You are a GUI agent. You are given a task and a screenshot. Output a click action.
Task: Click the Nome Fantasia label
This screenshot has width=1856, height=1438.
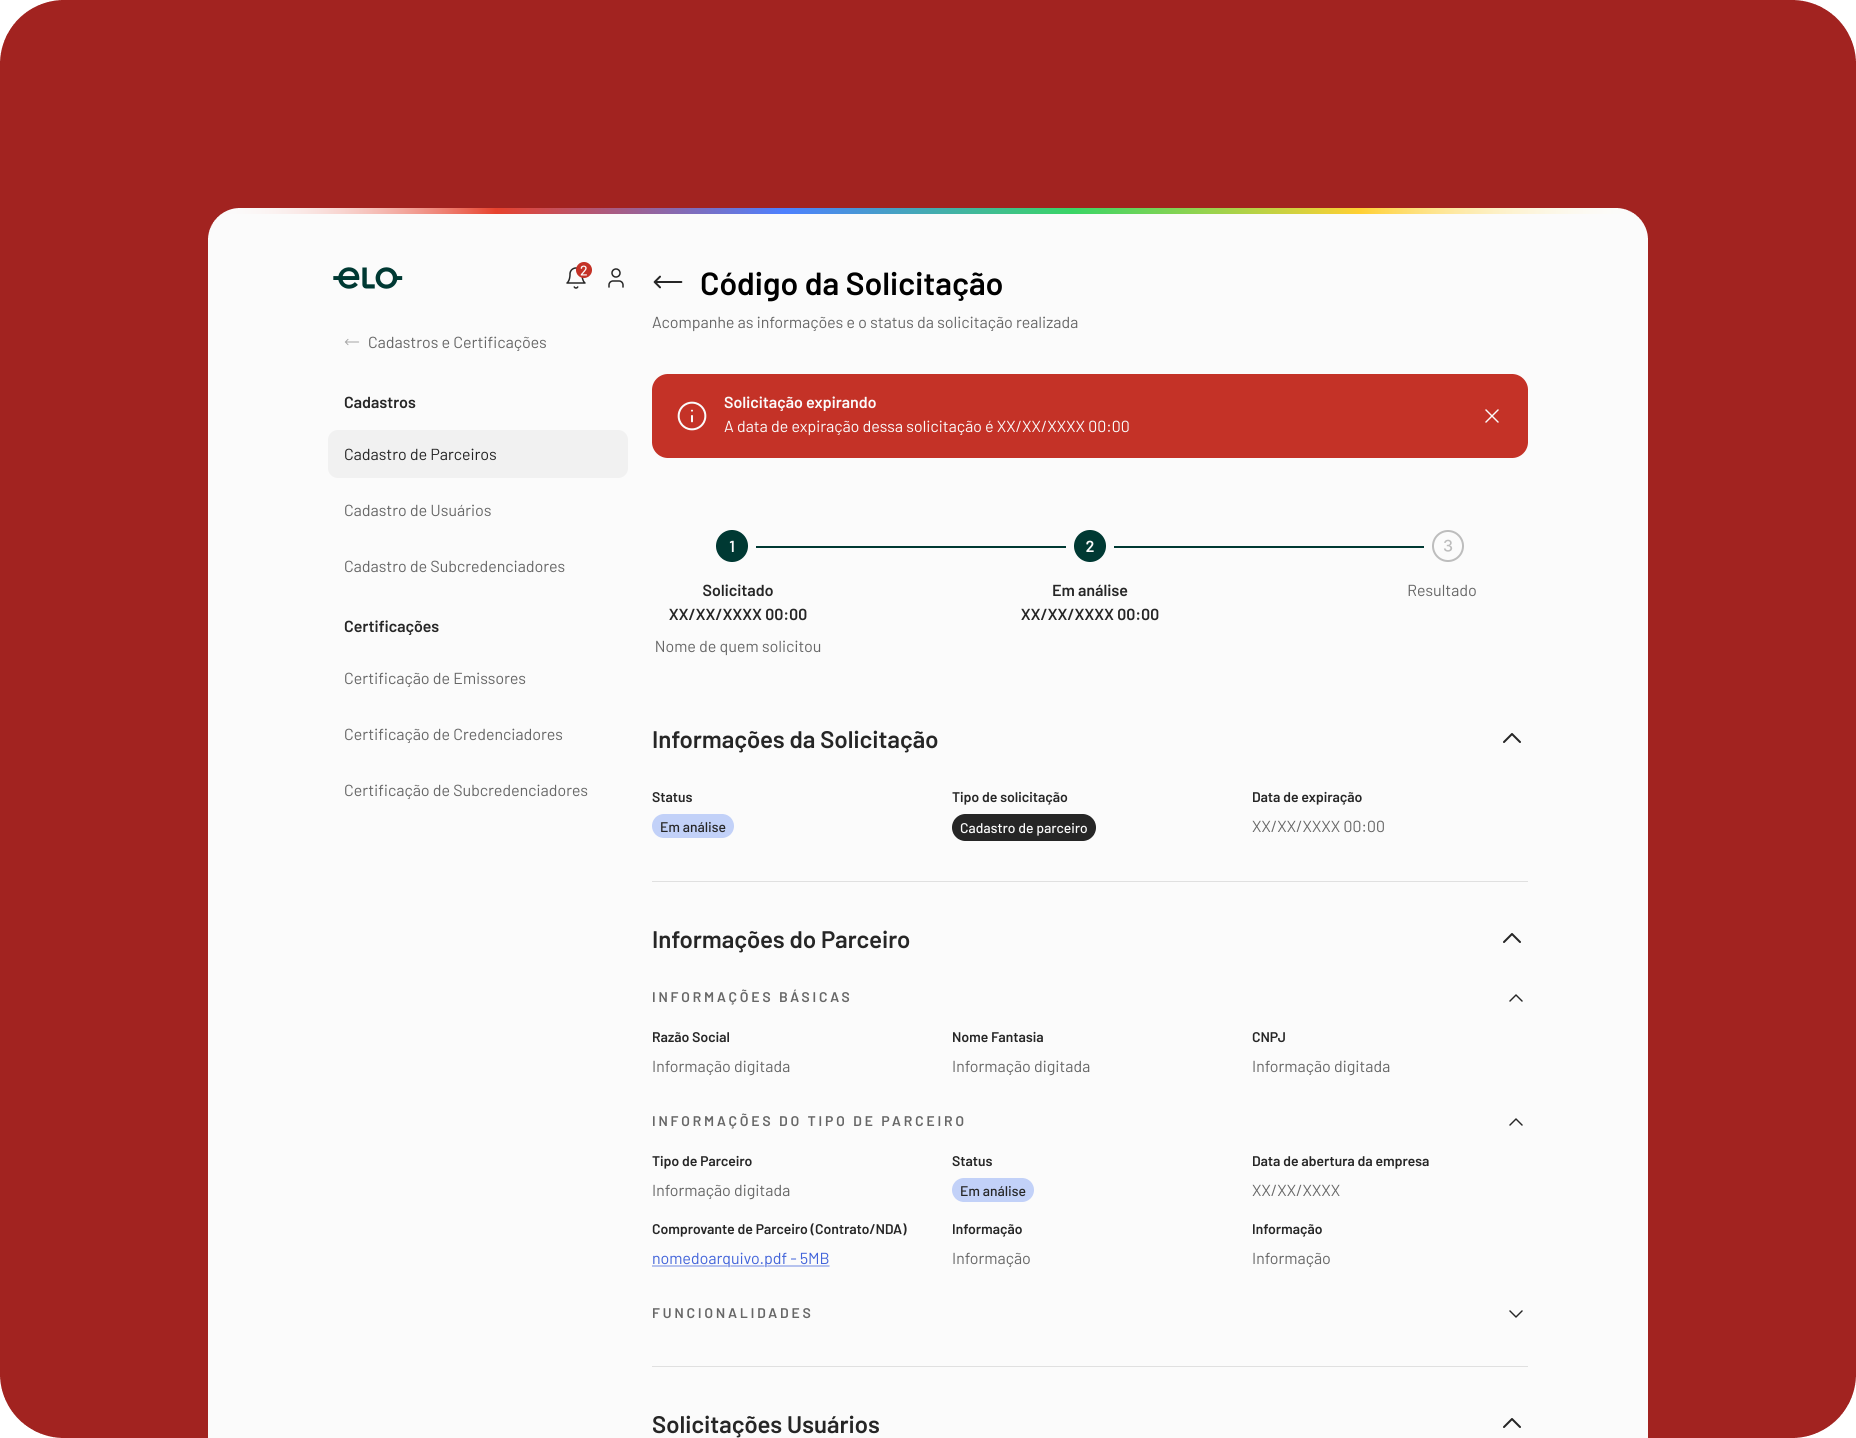[x=997, y=1038]
